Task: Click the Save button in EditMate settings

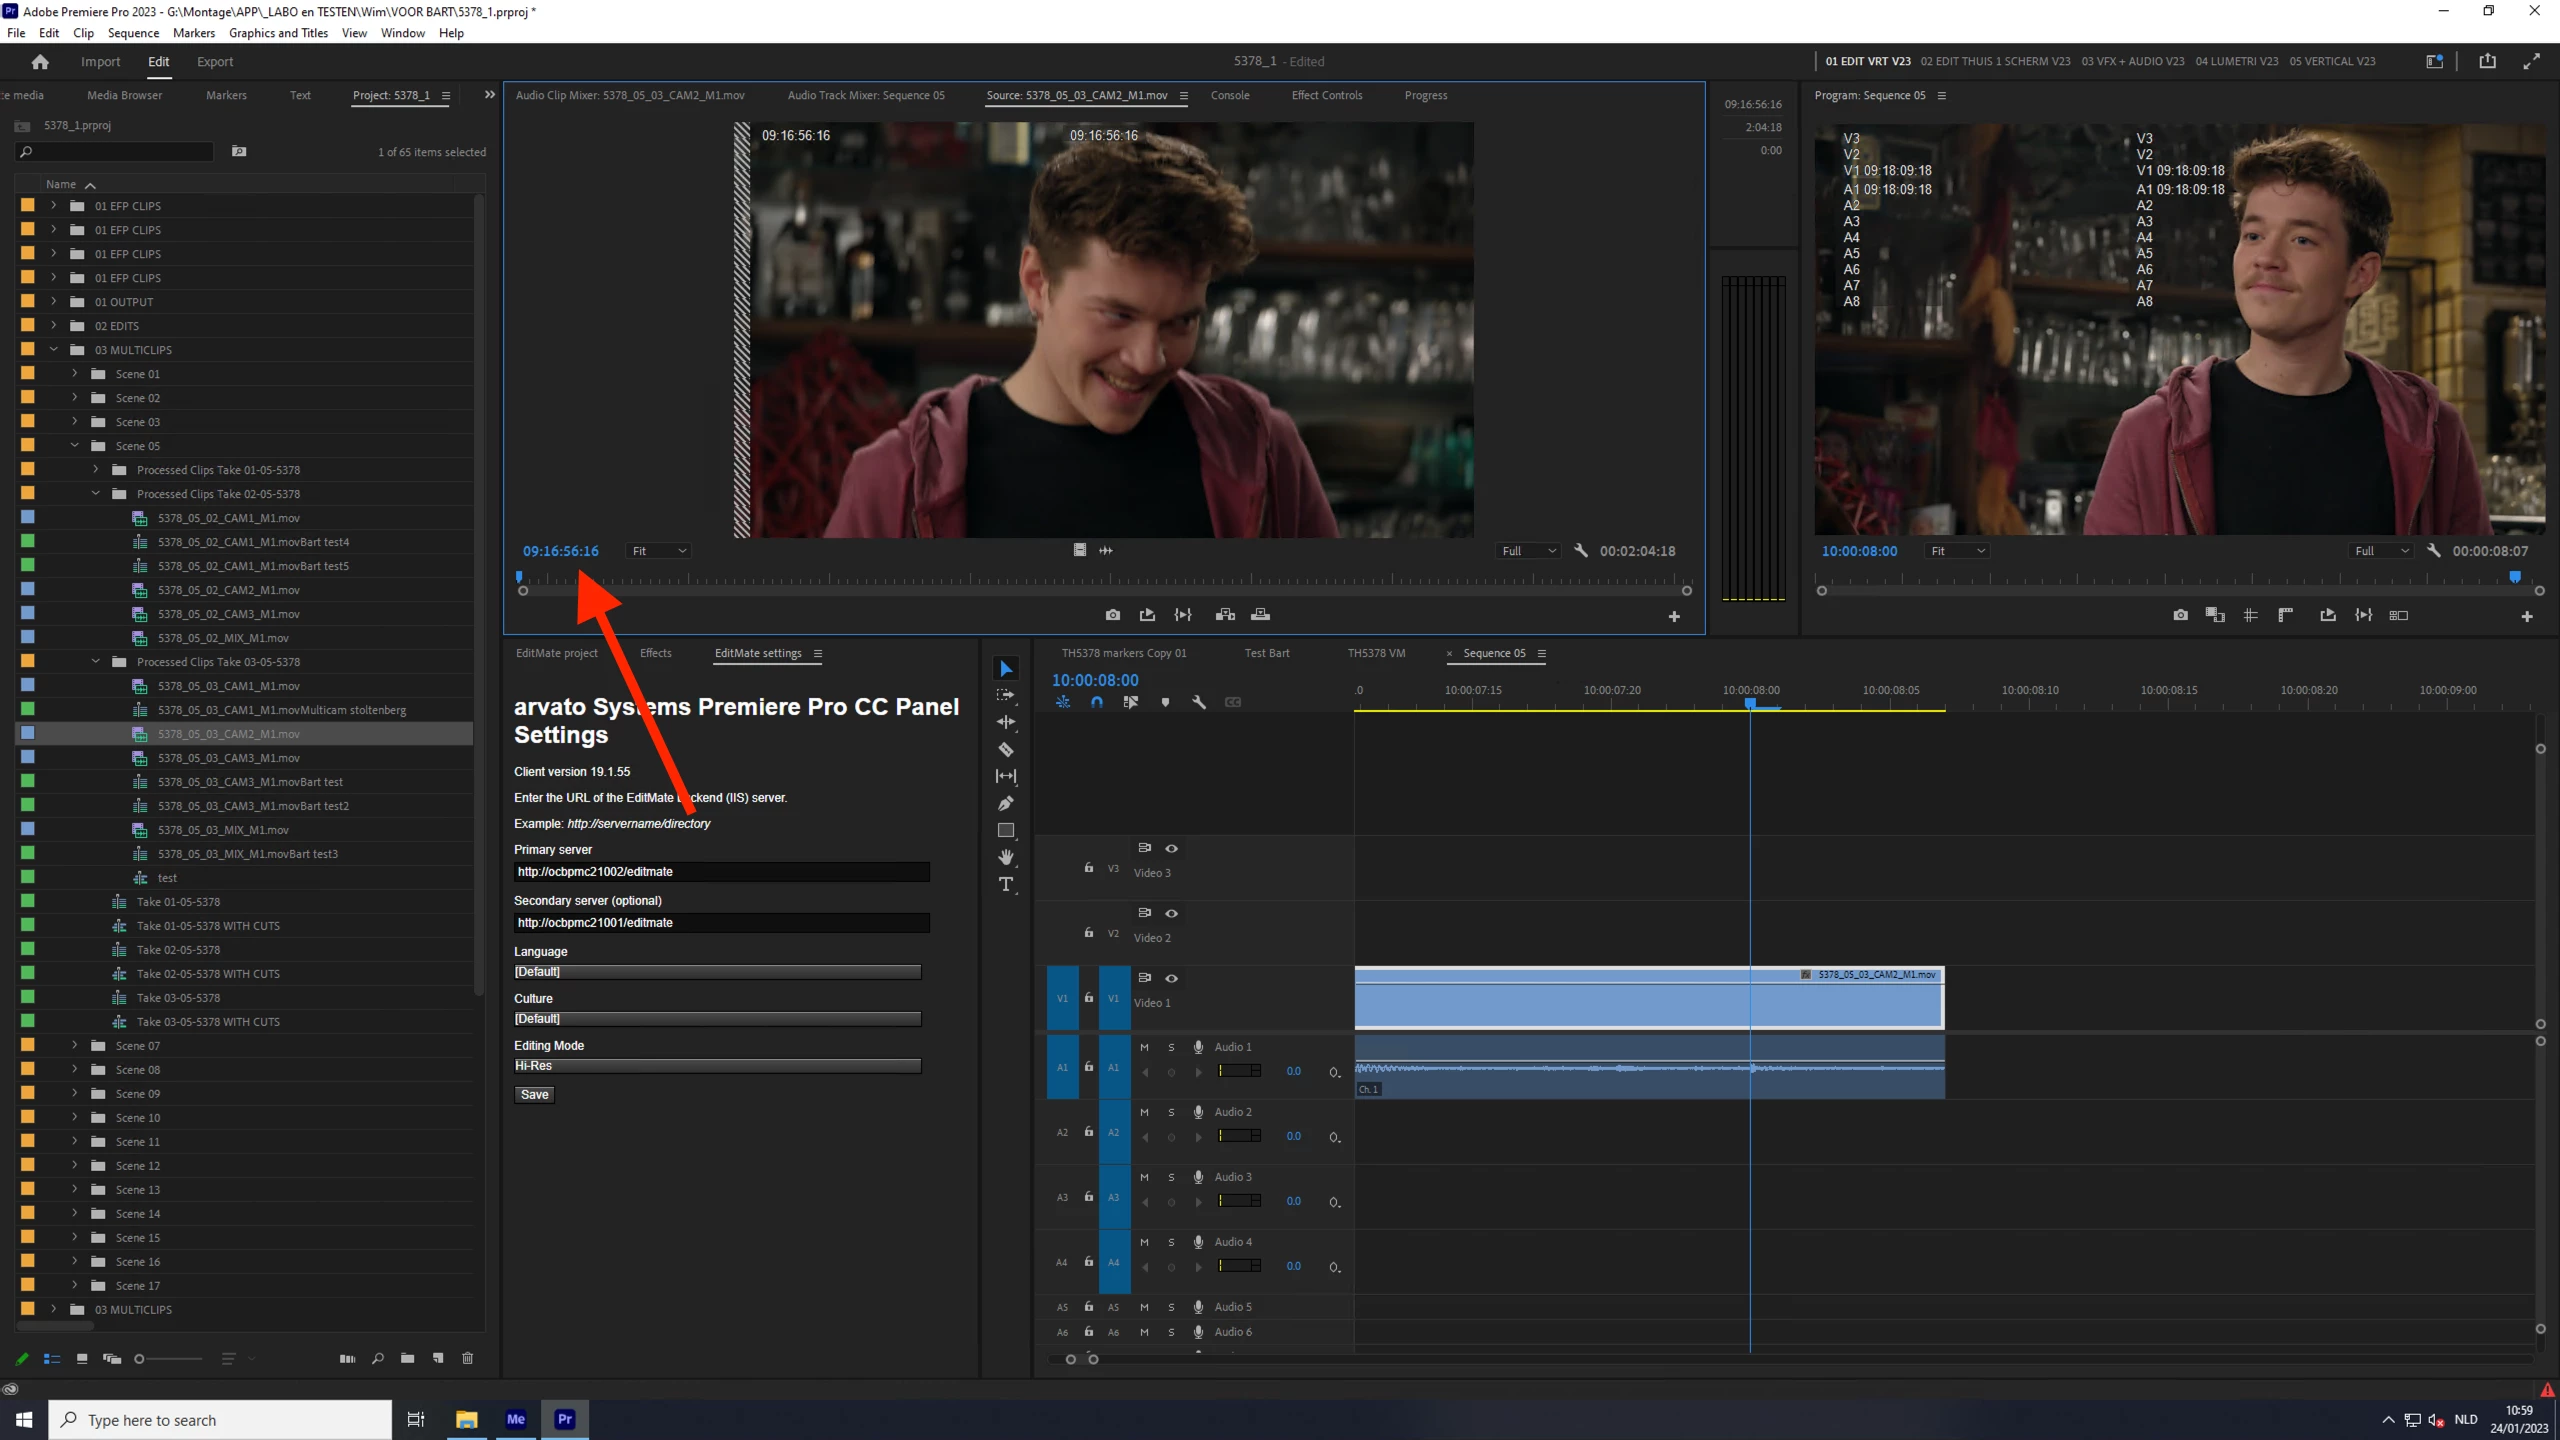Action: click(x=534, y=1095)
